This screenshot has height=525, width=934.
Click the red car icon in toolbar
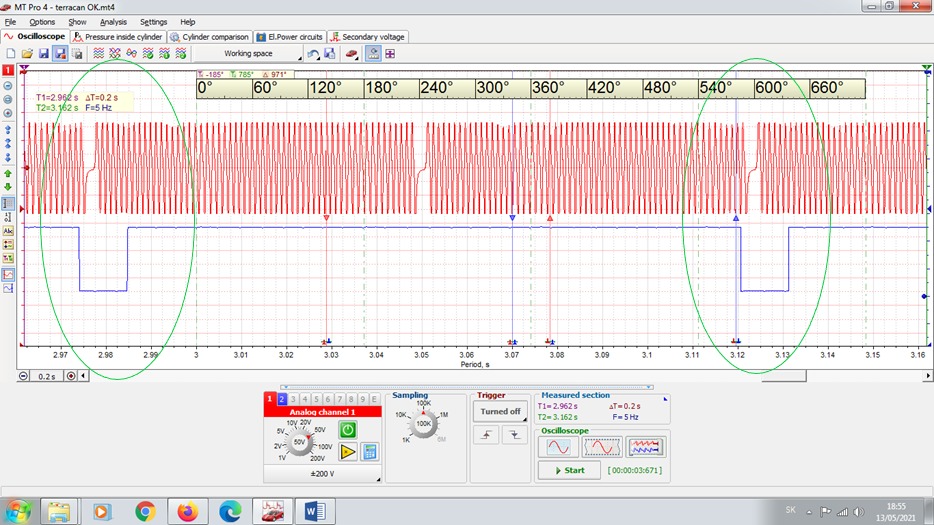pos(352,53)
